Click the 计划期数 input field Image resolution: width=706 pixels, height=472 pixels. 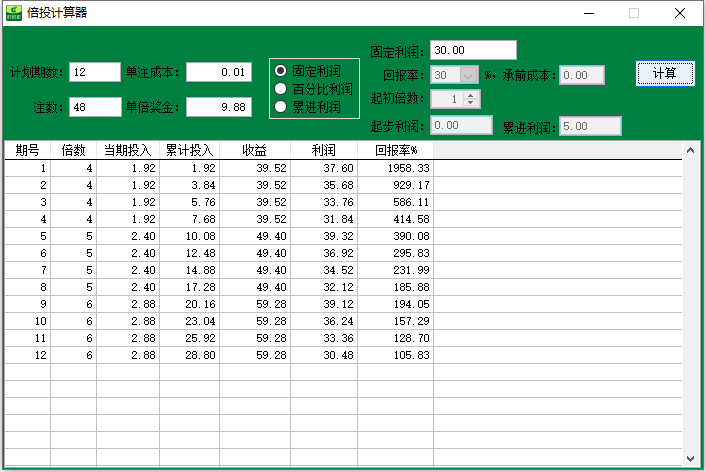point(94,72)
